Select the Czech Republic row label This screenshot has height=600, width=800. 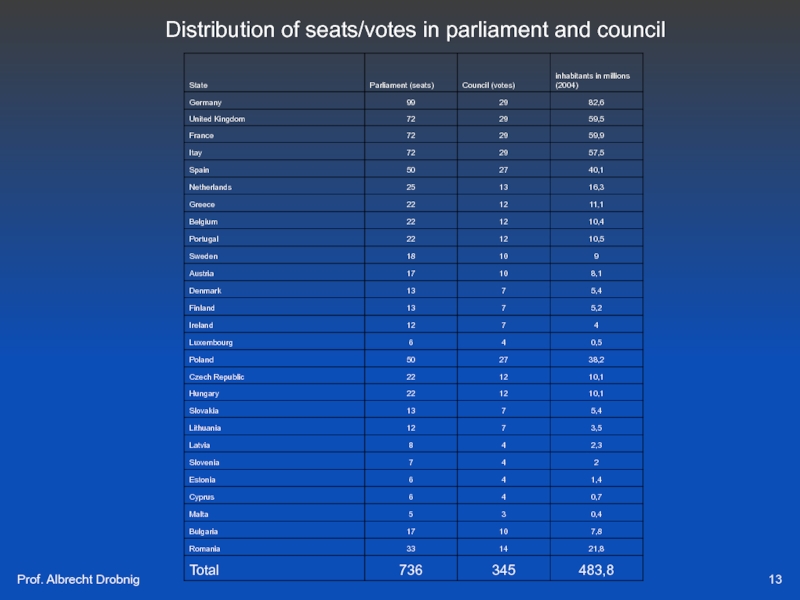click(x=217, y=376)
